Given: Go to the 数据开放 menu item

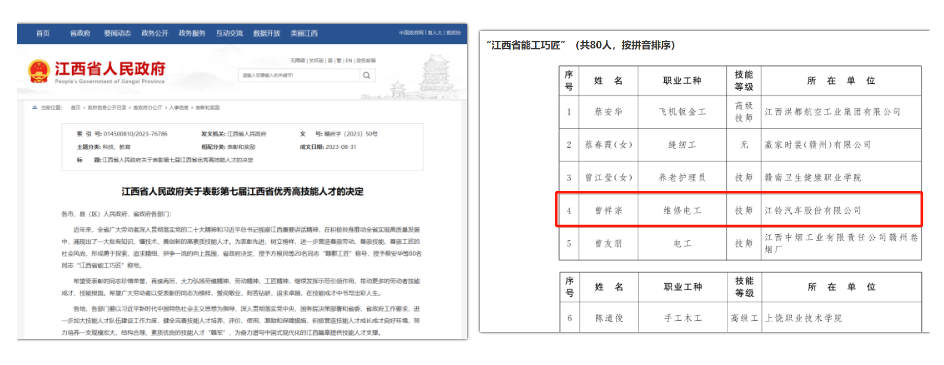Looking at the screenshot, I should (x=267, y=34).
